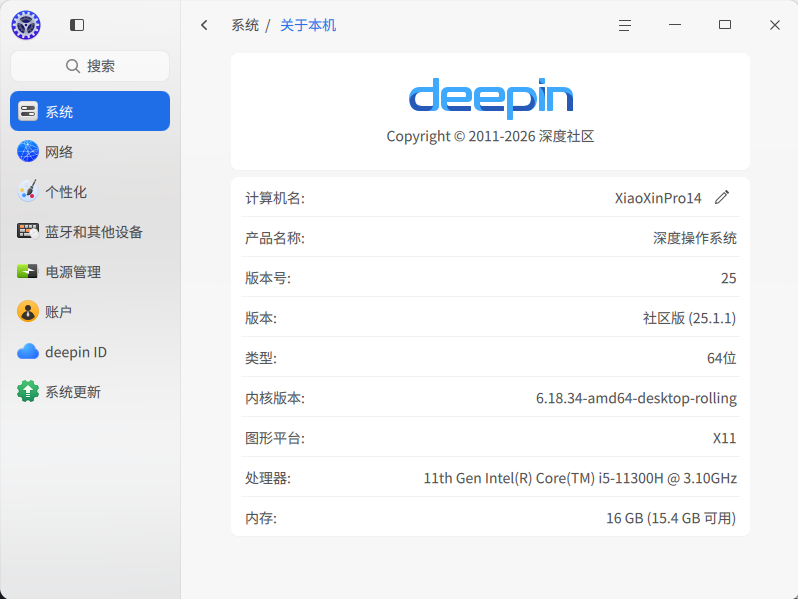Click the XiaoXinPro14 computer name
The image size is (798, 599).
[x=658, y=198]
